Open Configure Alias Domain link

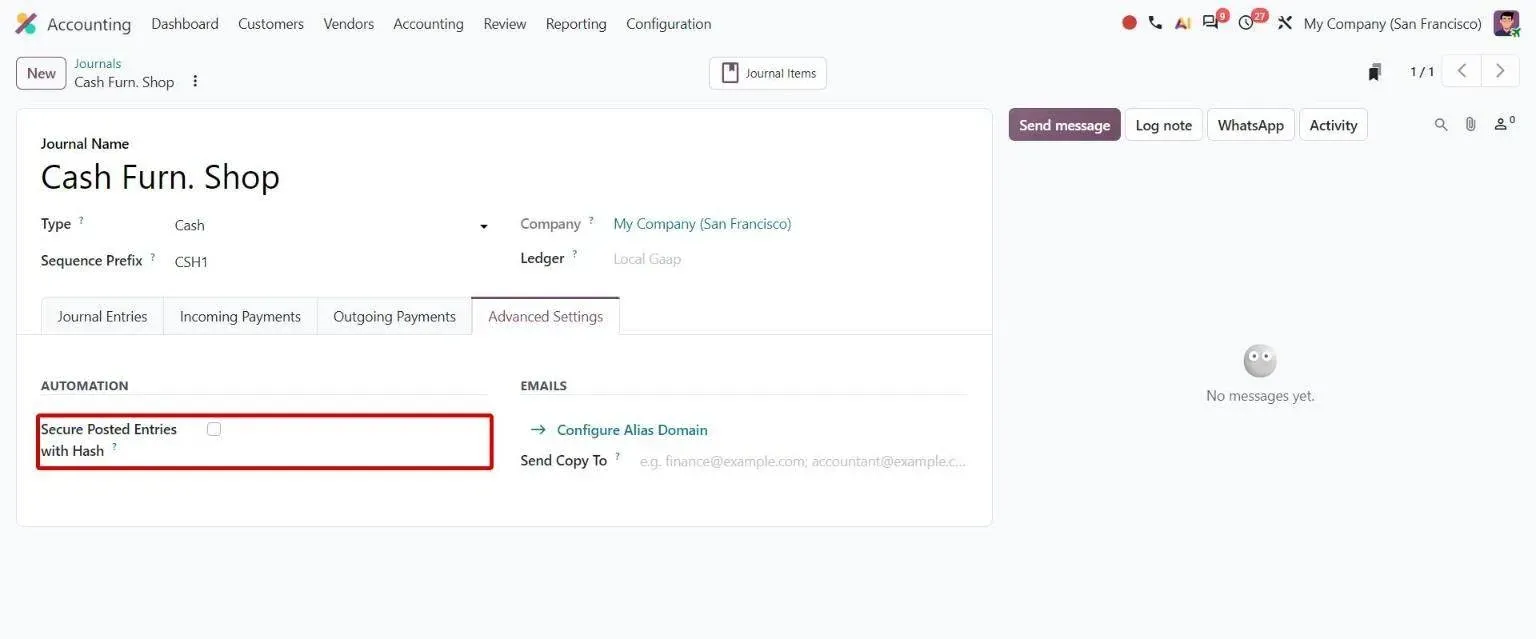632,430
